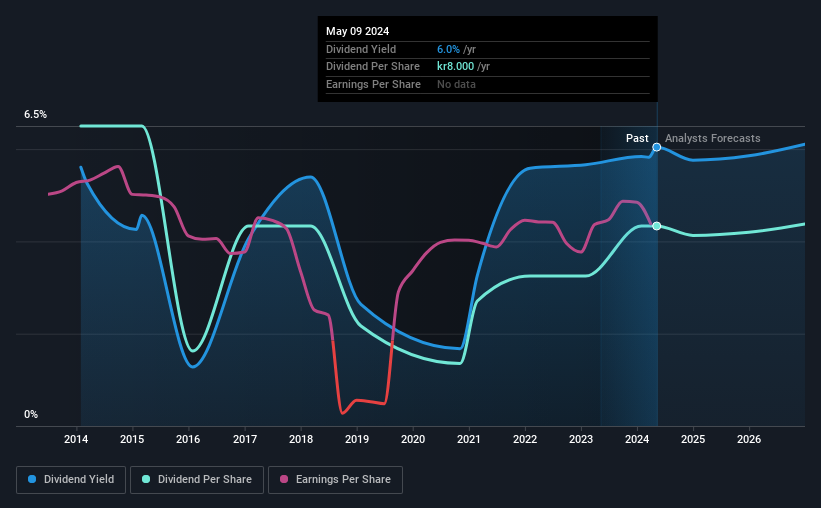The width and height of the screenshot is (821, 508).
Task: Click the 'Earnings Per Share' tooltip row label
Action: pyautogui.click(x=373, y=84)
